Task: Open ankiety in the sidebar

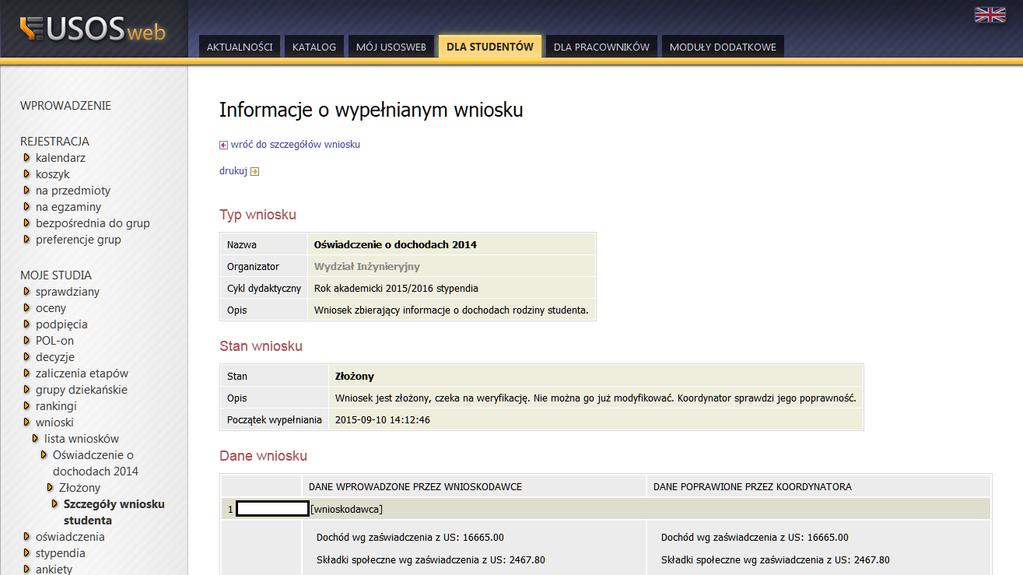Action: tap(54, 568)
